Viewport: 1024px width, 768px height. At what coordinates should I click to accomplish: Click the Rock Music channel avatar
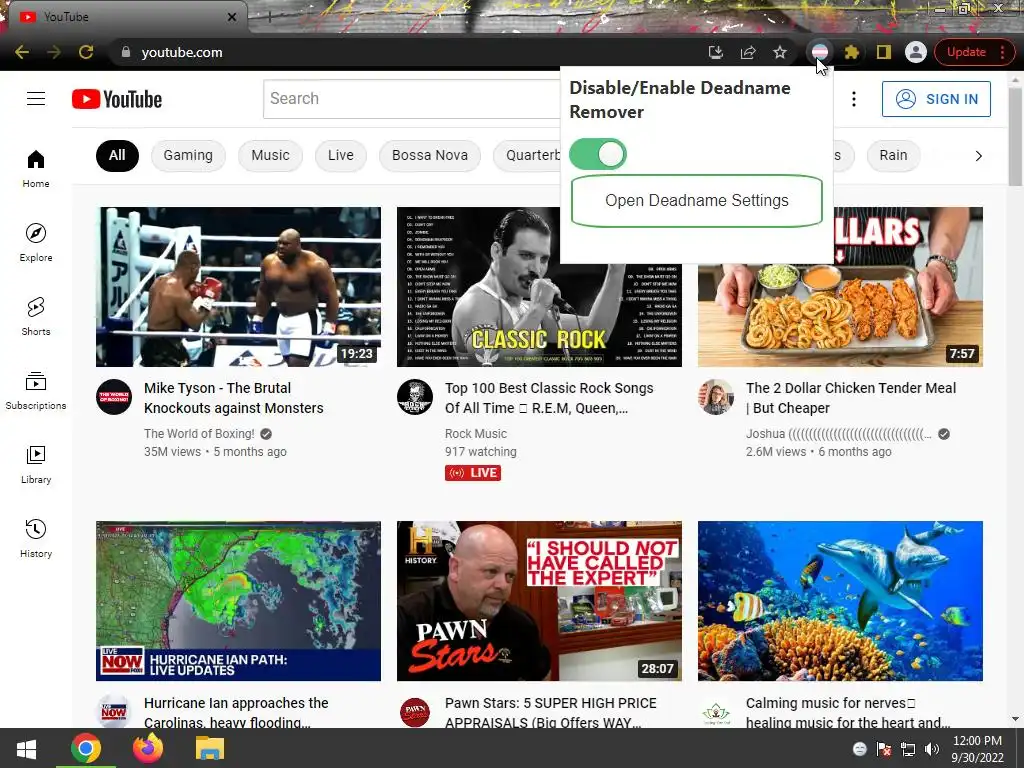point(415,397)
